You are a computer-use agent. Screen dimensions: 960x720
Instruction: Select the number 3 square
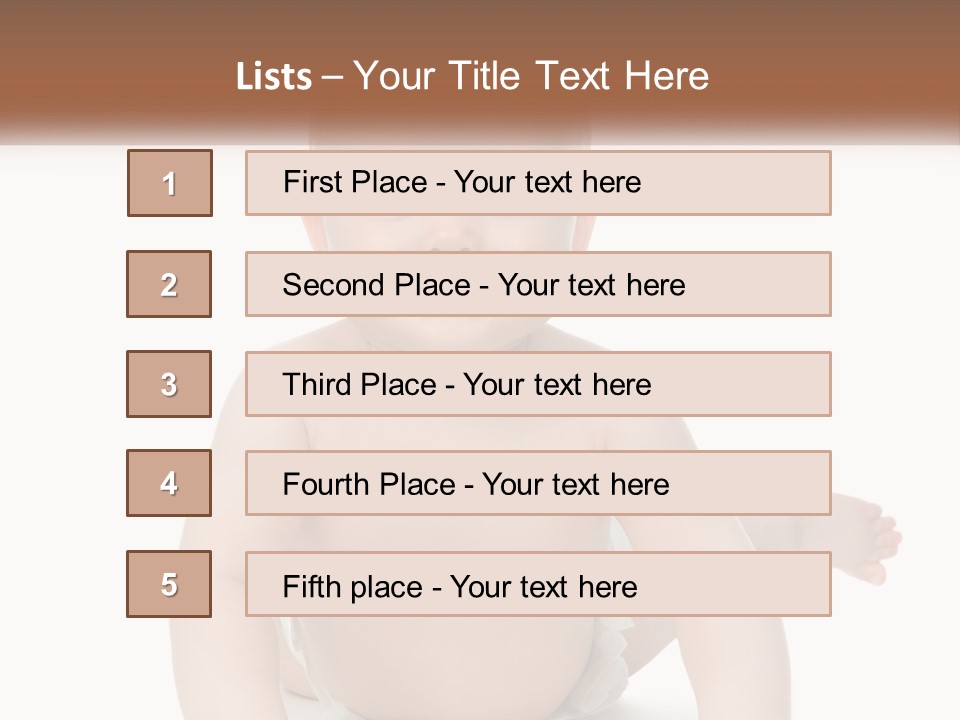click(x=169, y=384)
